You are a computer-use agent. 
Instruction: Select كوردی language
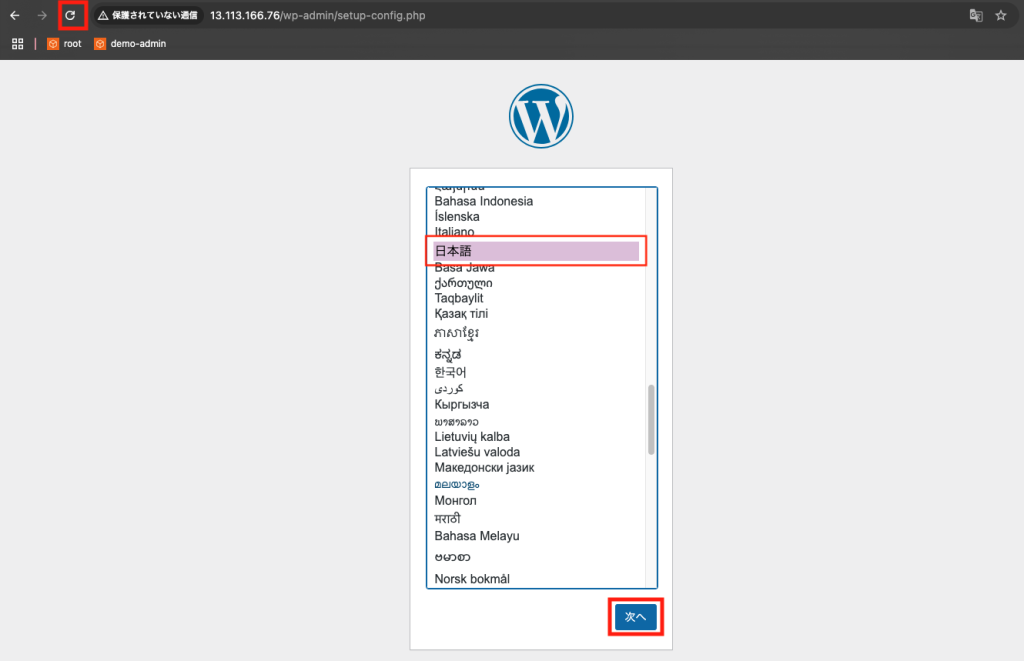536,389
